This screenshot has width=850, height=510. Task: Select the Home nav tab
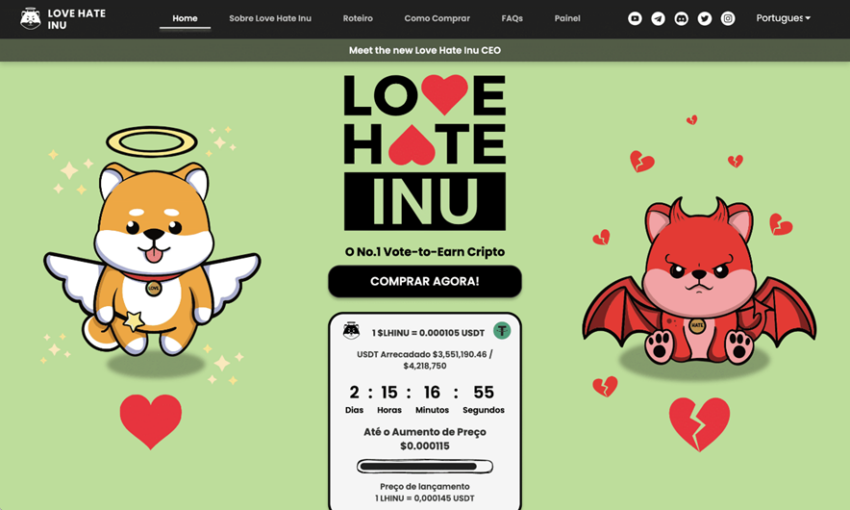185,18
